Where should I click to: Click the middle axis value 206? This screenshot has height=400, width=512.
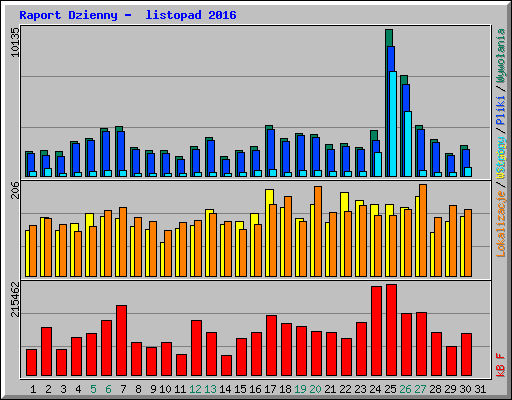click(15, 190)
